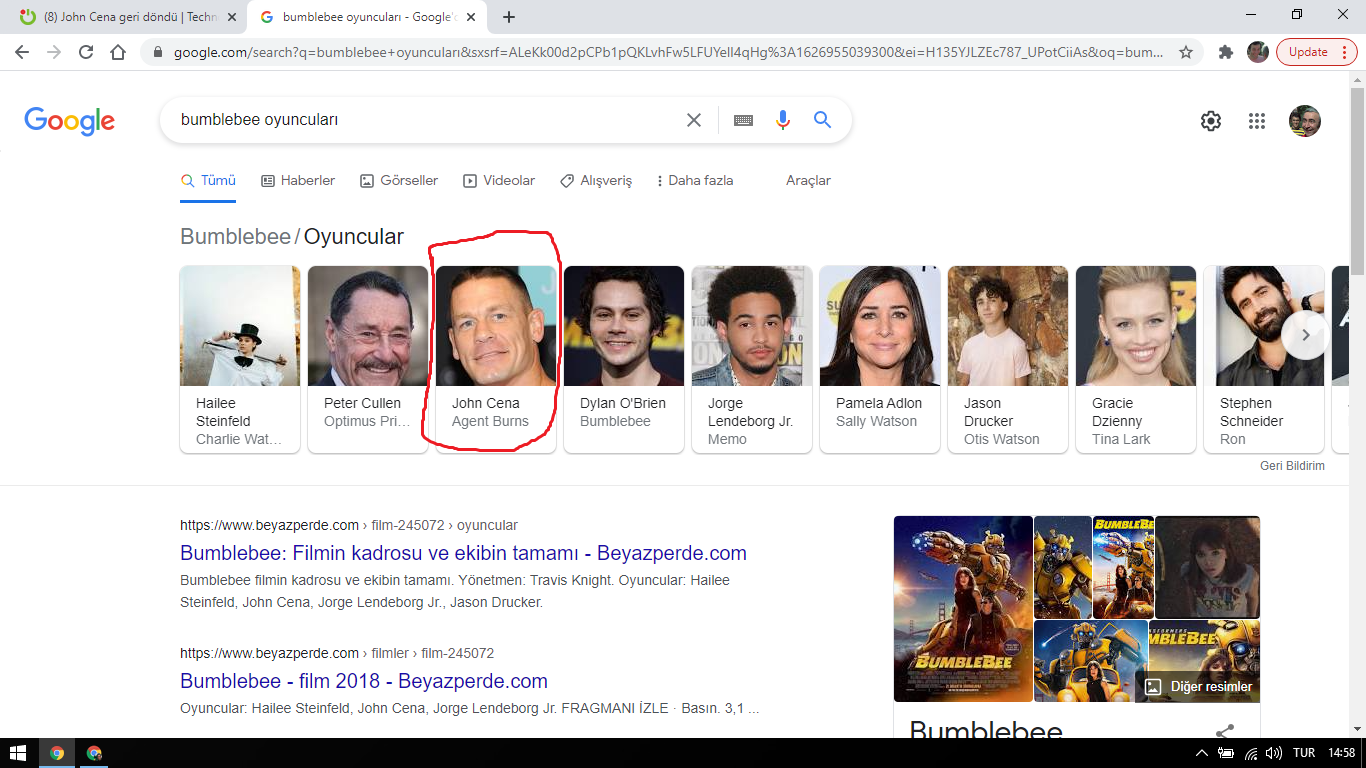Open the large Bumblebee movie poster image

[963, 609]
